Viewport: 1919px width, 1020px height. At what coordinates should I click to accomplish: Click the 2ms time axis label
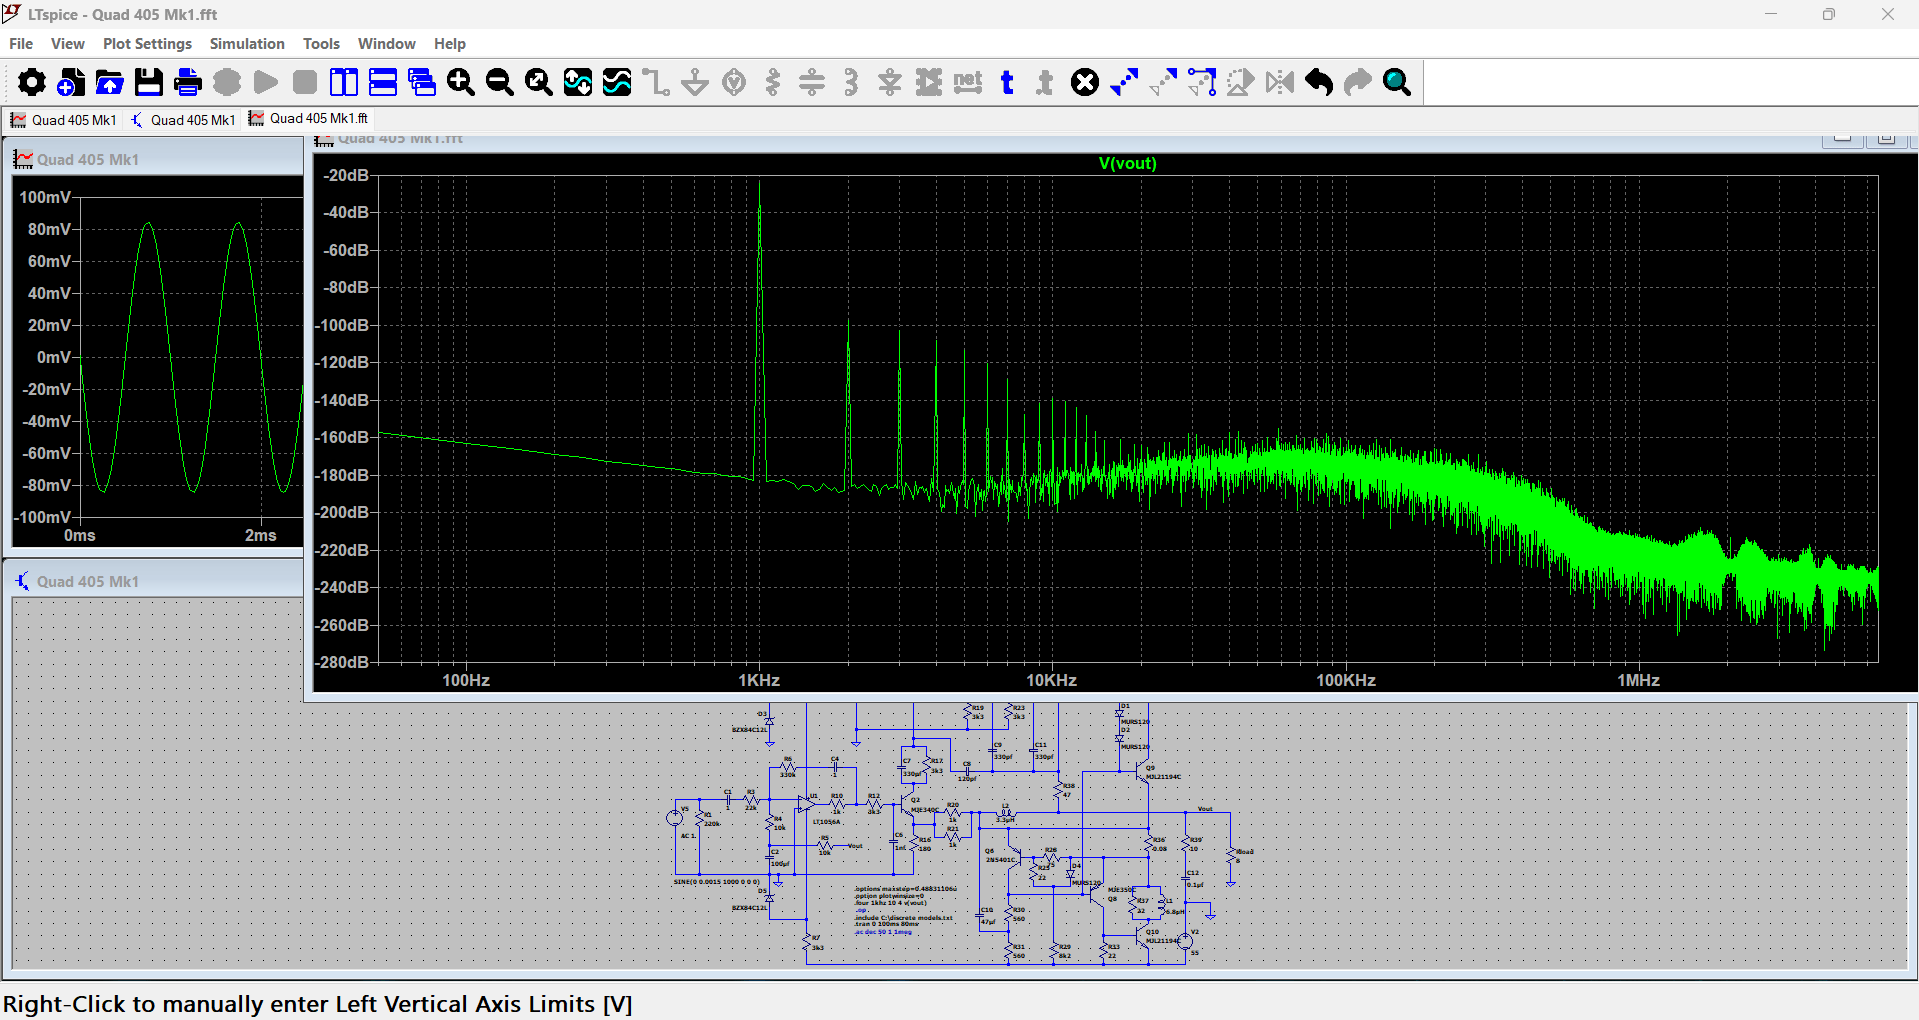point(261,536)
